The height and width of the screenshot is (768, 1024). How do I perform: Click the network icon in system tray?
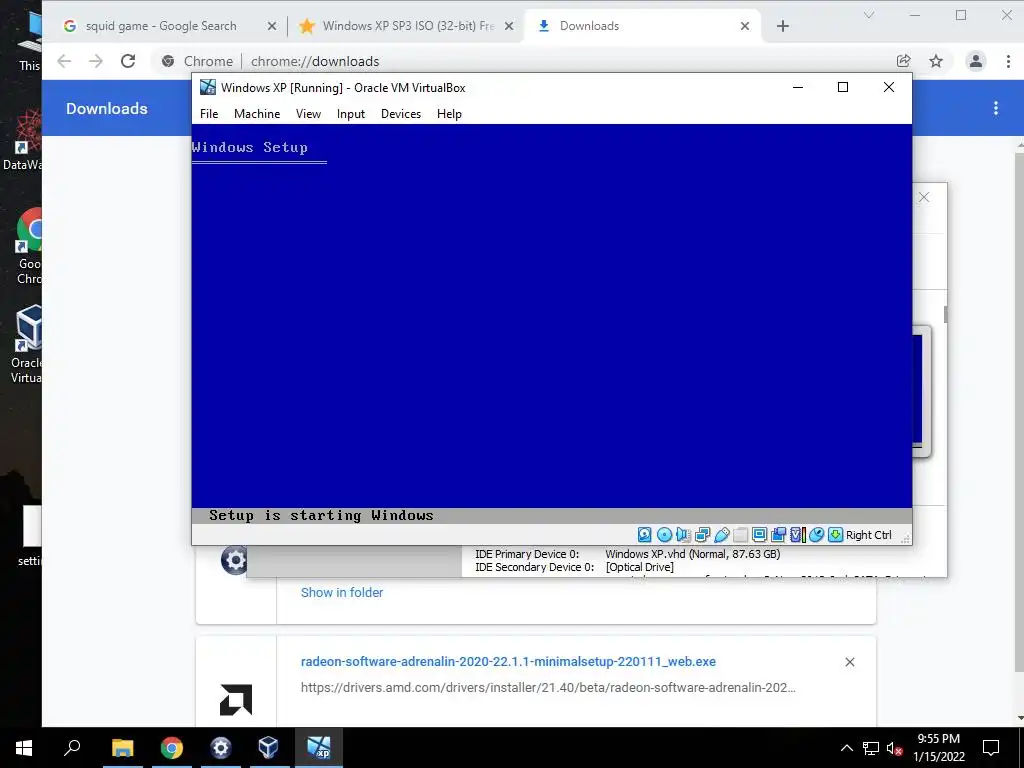[871, 748]
